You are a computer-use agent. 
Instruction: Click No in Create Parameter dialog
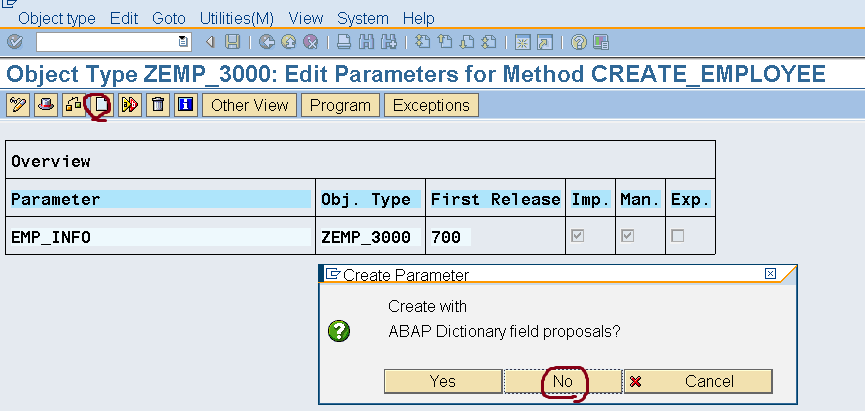pyautogui.click(x=563, y=381)
